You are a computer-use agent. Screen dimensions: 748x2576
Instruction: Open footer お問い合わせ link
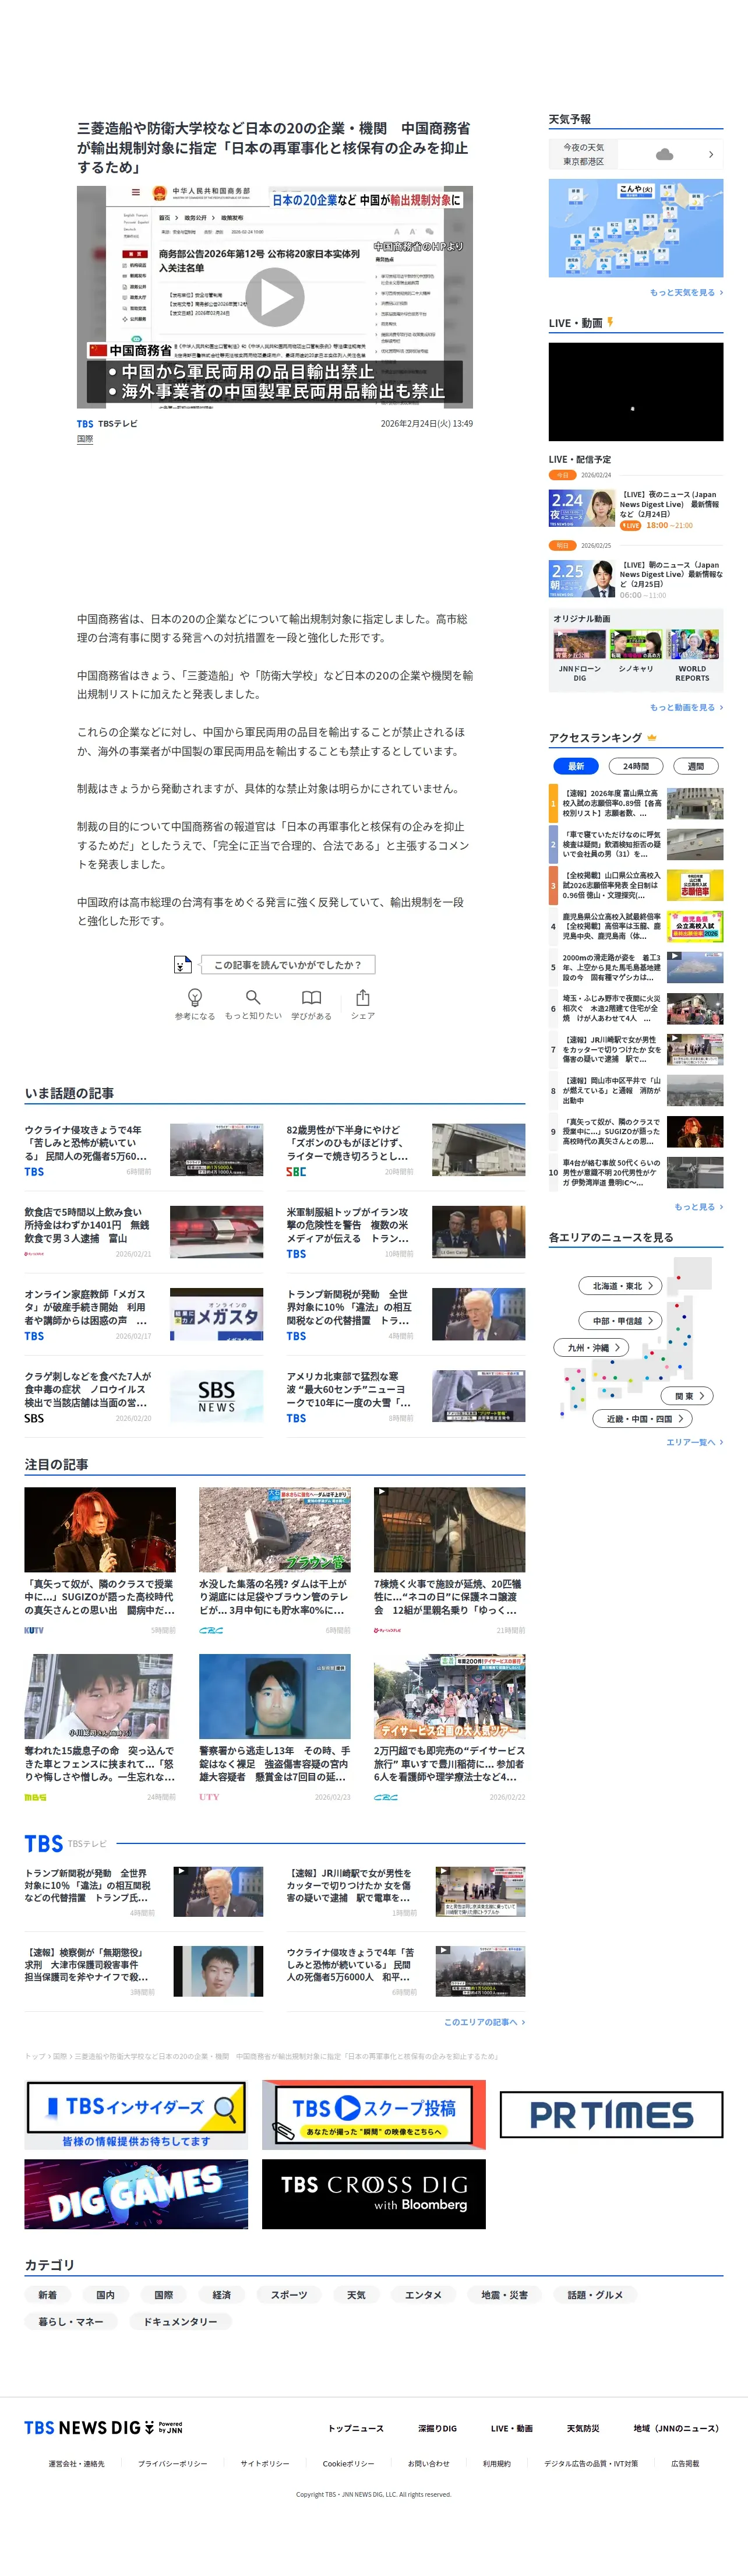point(429,2463)
